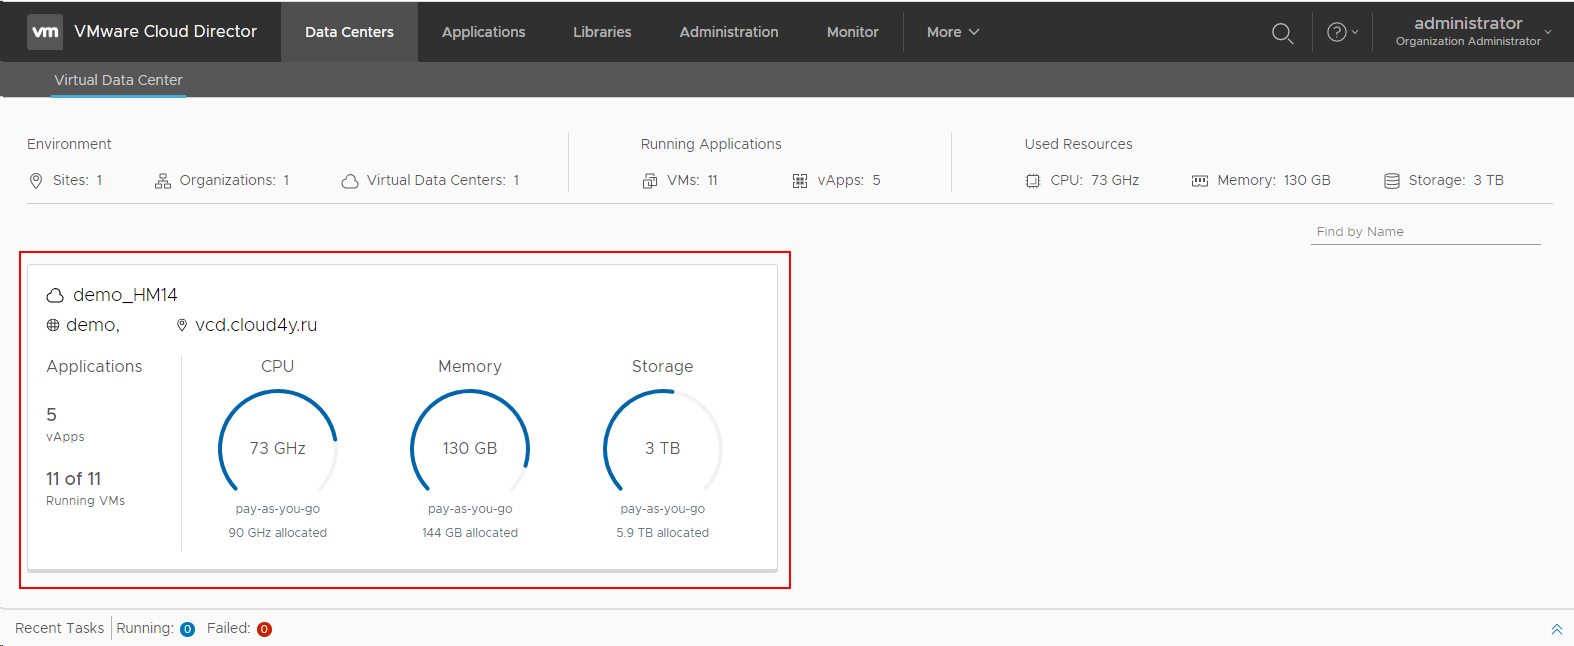Click the '5' vApps count
This screenshot has height=646, width=1574.
[x=52, y=415]
